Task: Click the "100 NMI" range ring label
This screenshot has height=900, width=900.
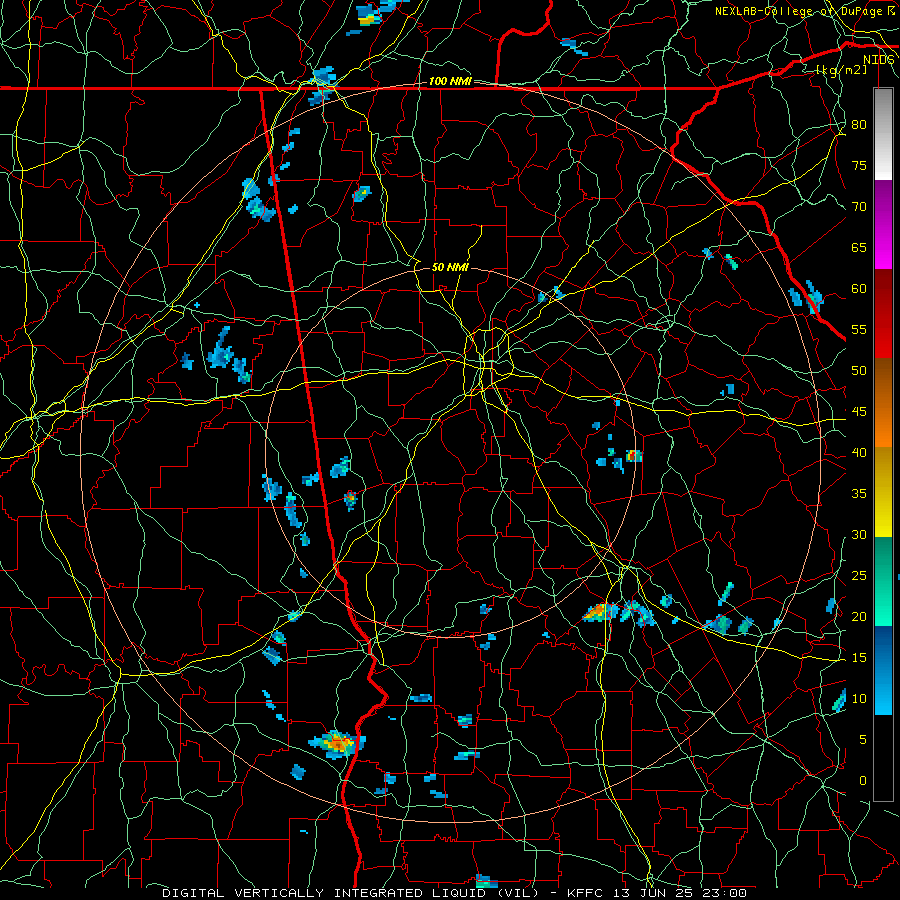Action: (450, 81)
